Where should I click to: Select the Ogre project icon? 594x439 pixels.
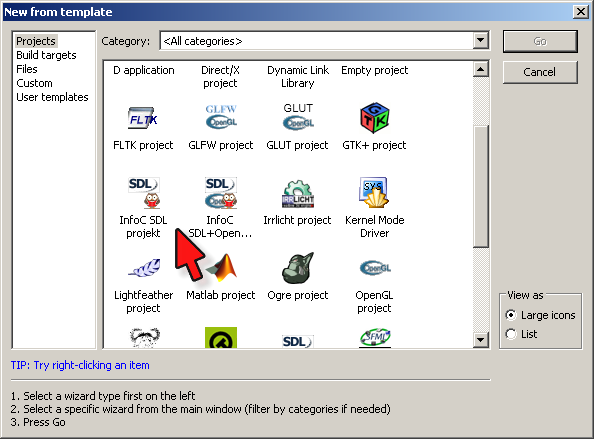pos(298,268)
